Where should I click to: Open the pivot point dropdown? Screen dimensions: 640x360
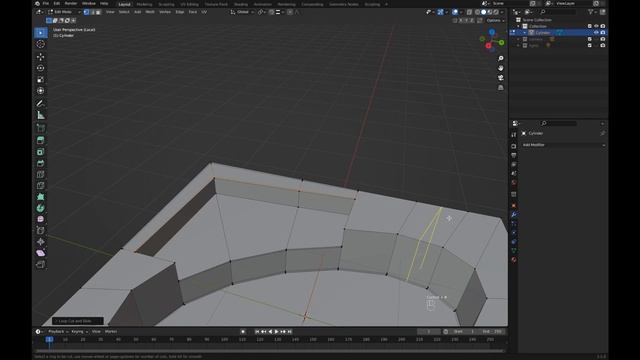tap(261, 12)
